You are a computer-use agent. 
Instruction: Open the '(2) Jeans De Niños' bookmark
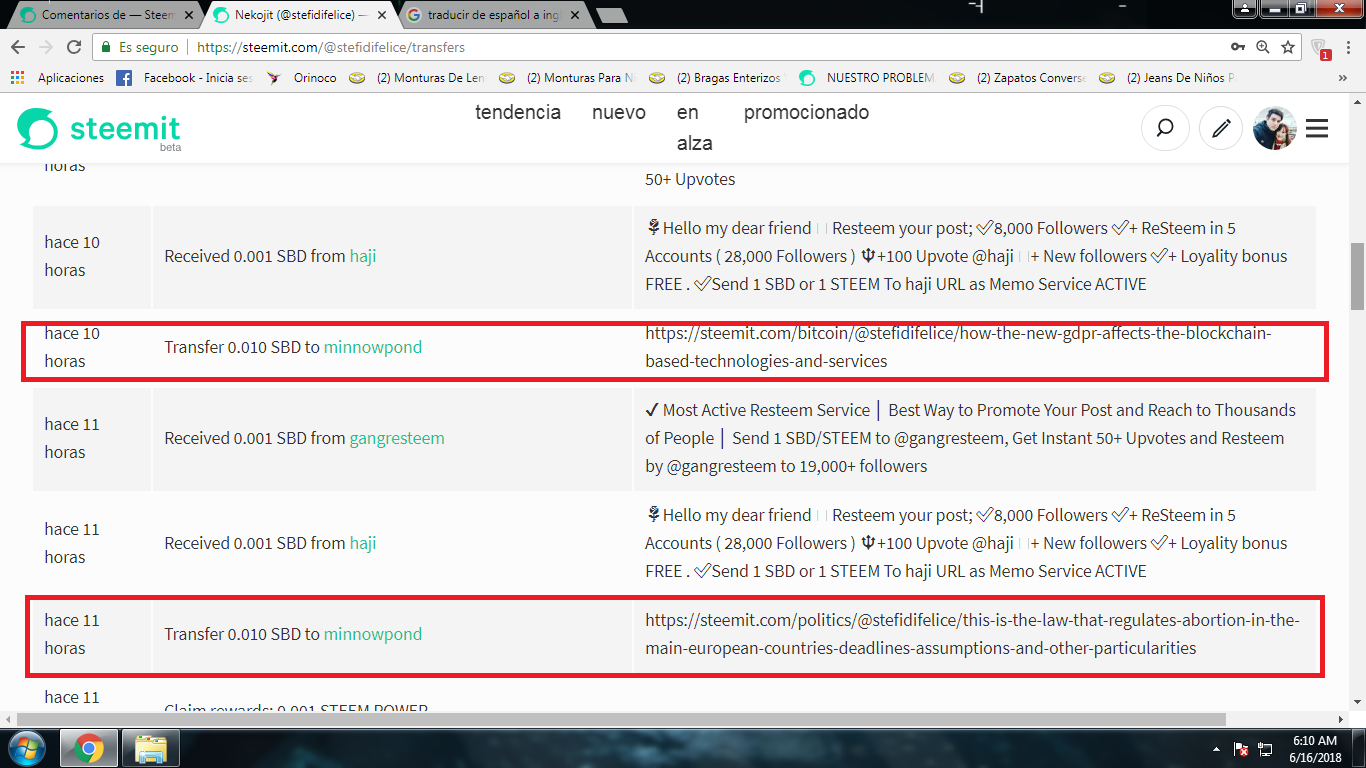click(1168, 78)
